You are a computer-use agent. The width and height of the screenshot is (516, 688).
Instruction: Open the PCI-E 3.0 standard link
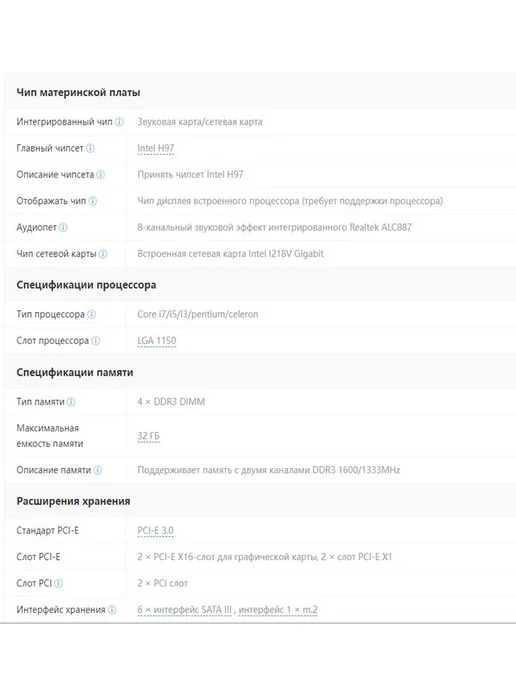coord(155,530)
